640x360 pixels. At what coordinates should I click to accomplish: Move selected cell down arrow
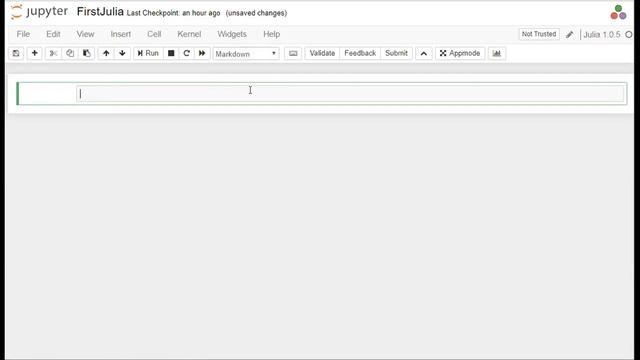coord(122,53)
